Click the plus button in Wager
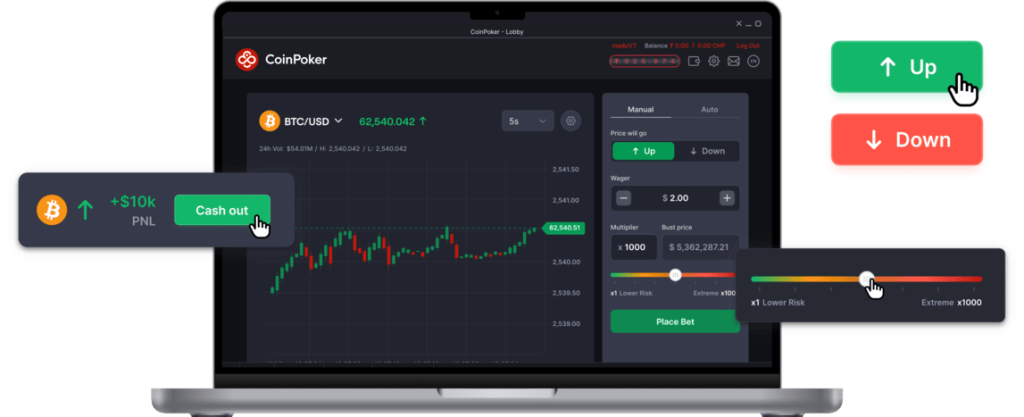This screenshot has width=1024, height=417. (726, 198)
